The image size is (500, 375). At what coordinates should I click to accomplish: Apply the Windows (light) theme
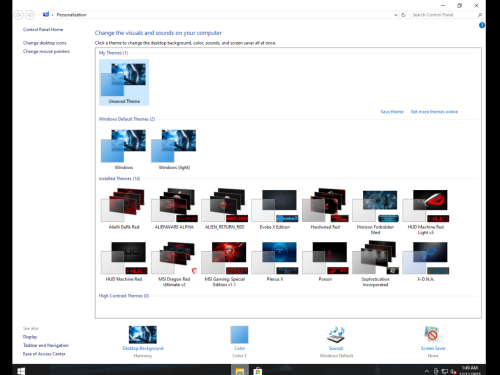click(174, 150)
